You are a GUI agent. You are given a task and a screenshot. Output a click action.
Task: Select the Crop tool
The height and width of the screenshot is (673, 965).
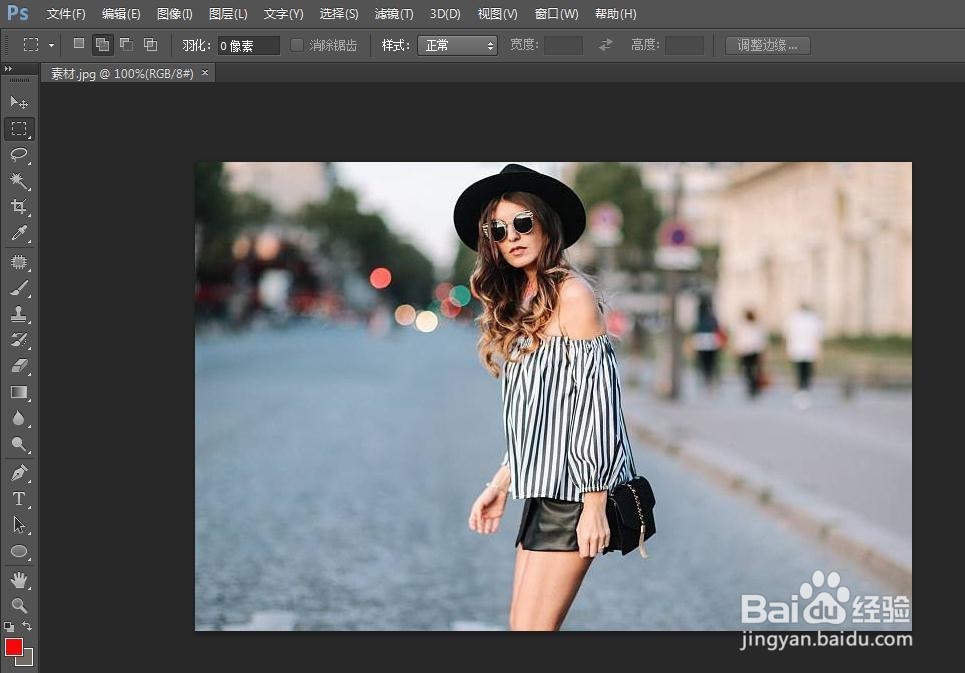[19, 207]
